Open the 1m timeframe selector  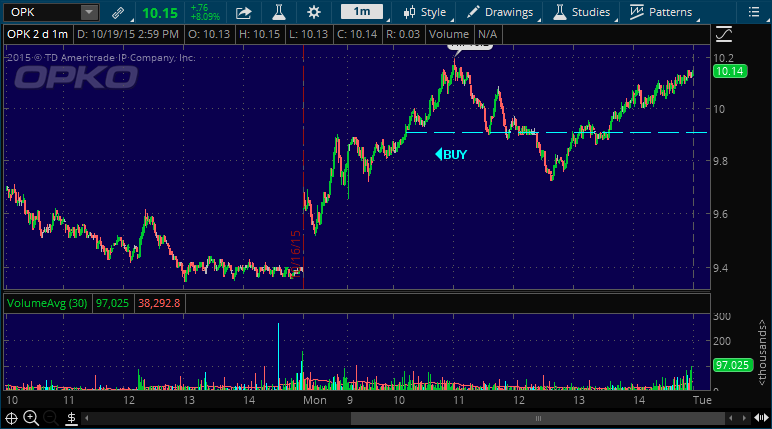click(362, 12)
